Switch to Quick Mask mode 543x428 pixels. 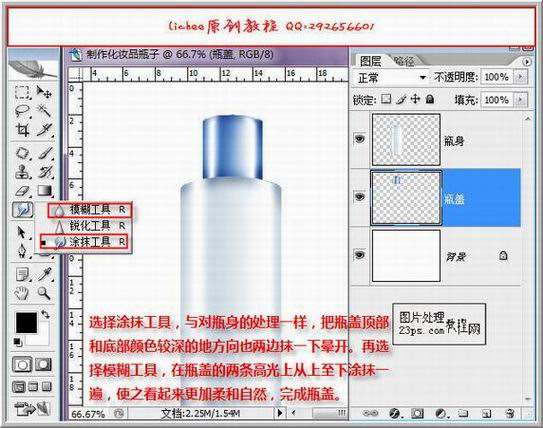click(x=43, y=364)
